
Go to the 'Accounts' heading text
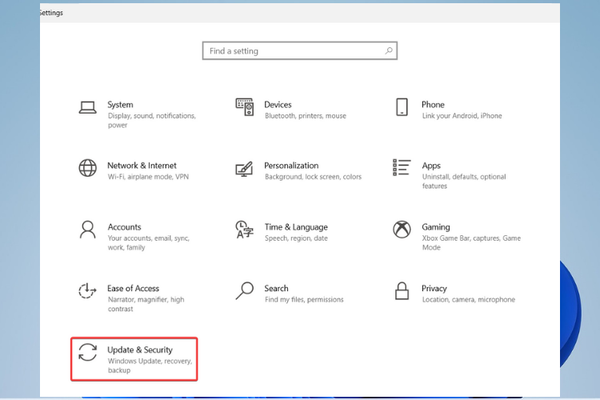[124, 227]
